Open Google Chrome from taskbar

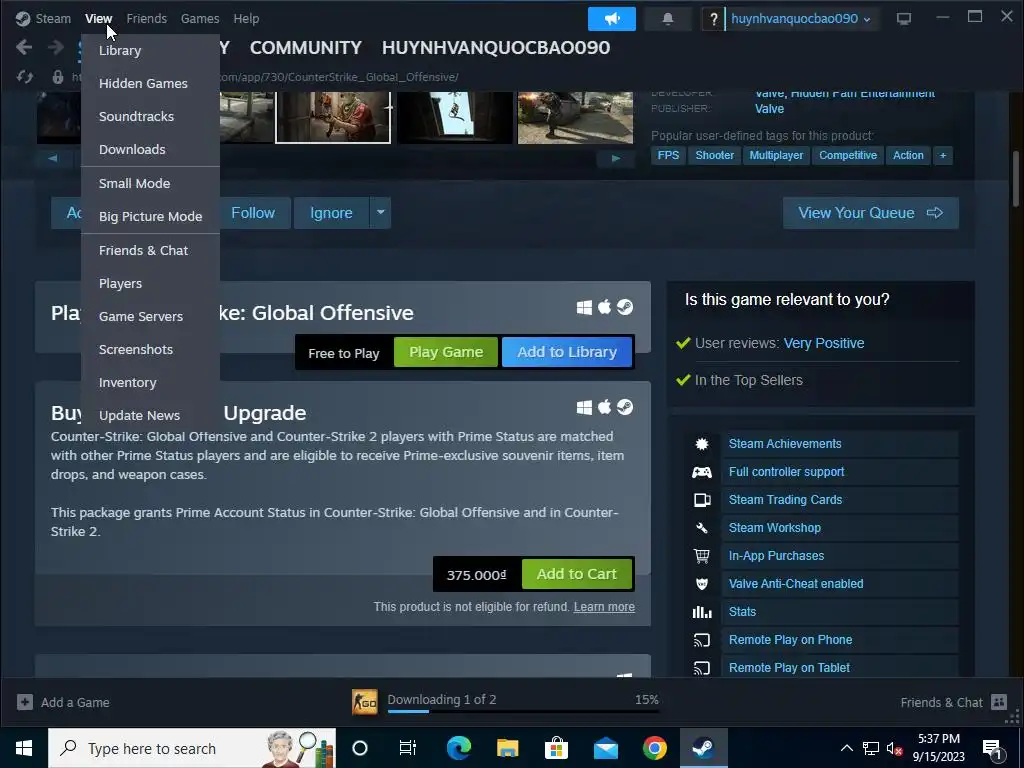(654, 748)
